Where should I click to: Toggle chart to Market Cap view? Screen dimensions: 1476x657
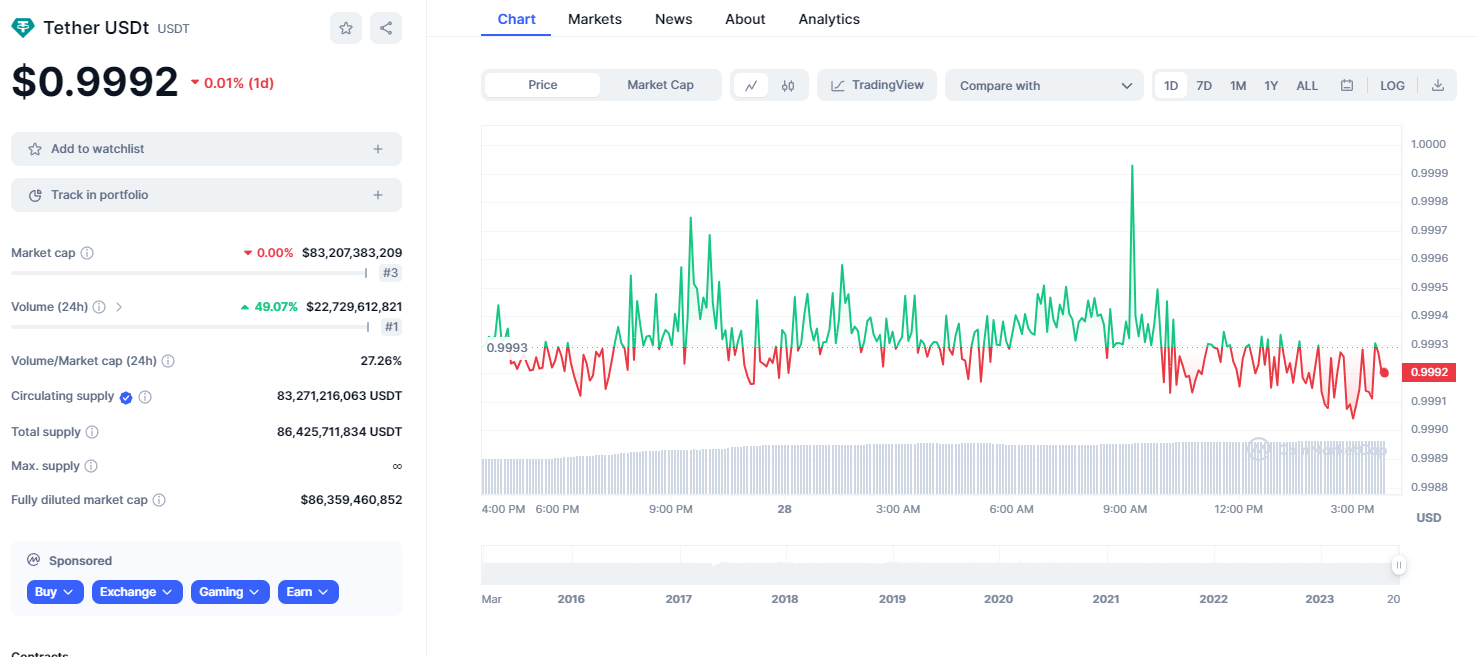(660, 85)
